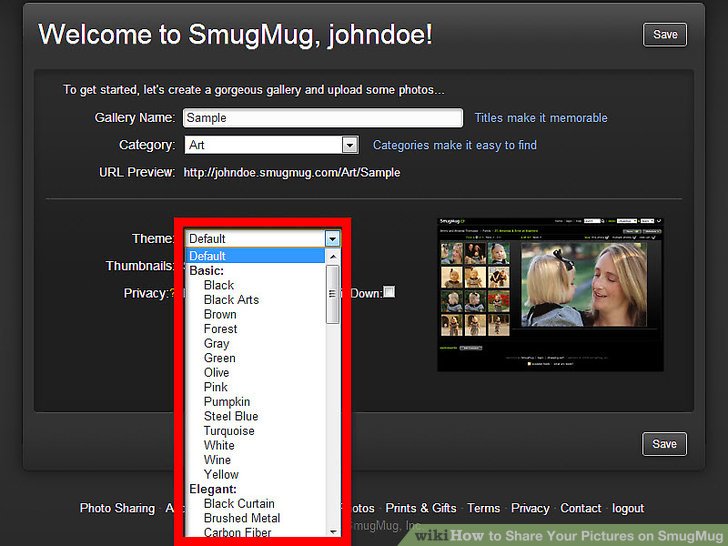Viewport: 728px width, 546px height.
Task: Select the Turquoise theme
Action: point(229,431)
